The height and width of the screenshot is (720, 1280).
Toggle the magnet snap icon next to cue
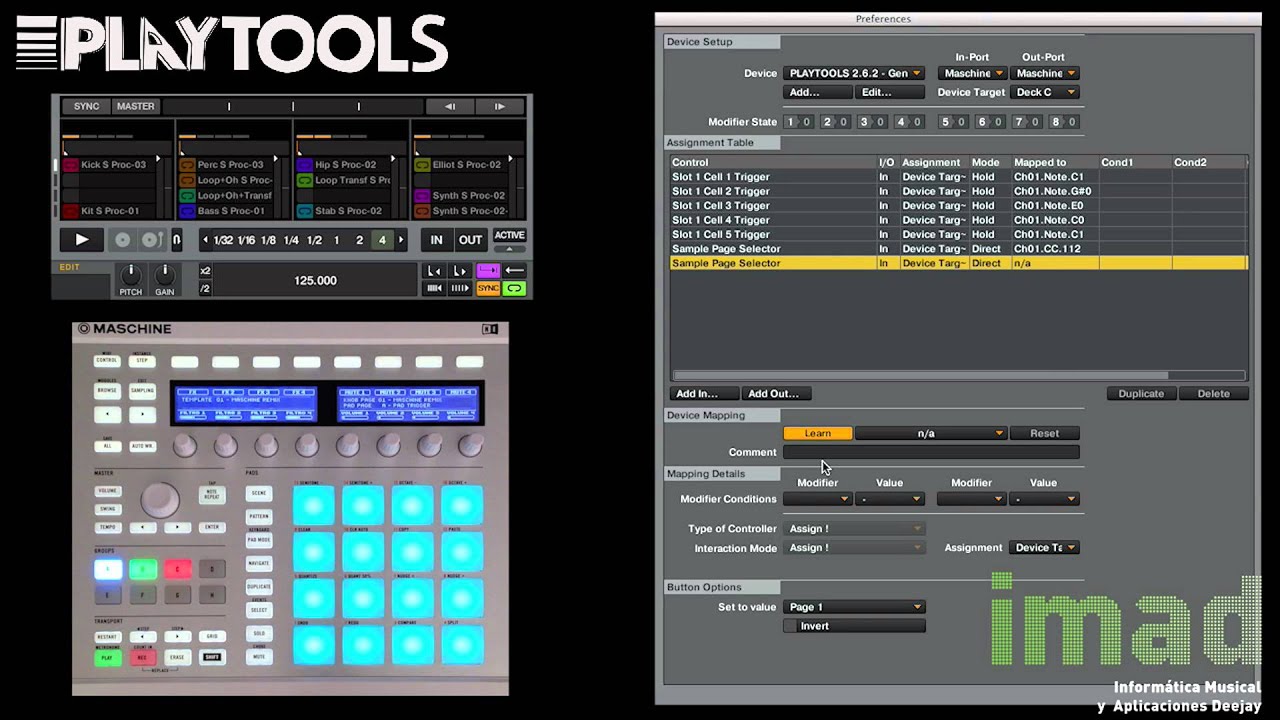pos(176,240)
